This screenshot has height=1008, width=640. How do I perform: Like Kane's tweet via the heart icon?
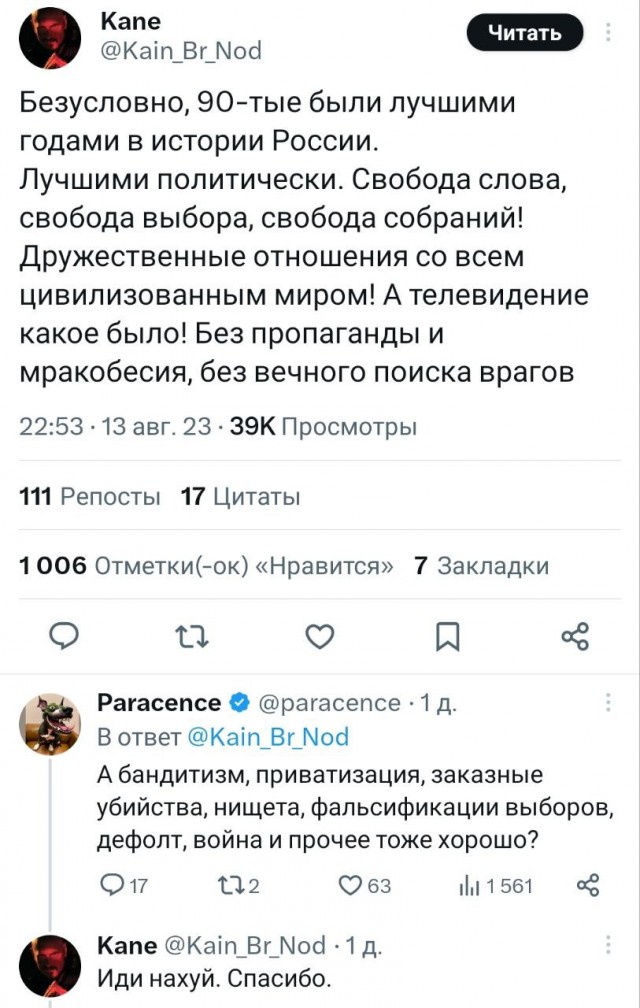319,634
